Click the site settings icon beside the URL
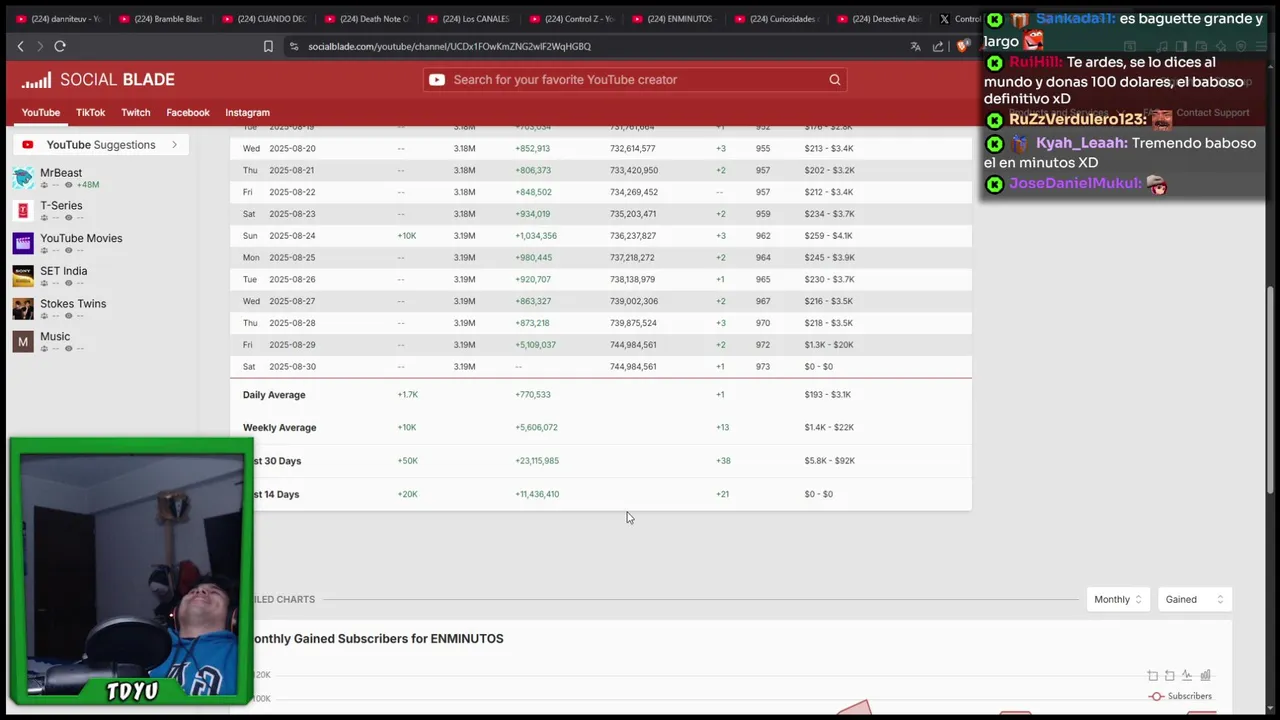Image resolution: width=1280 pixels, height=720 pixels. point(294,46)
